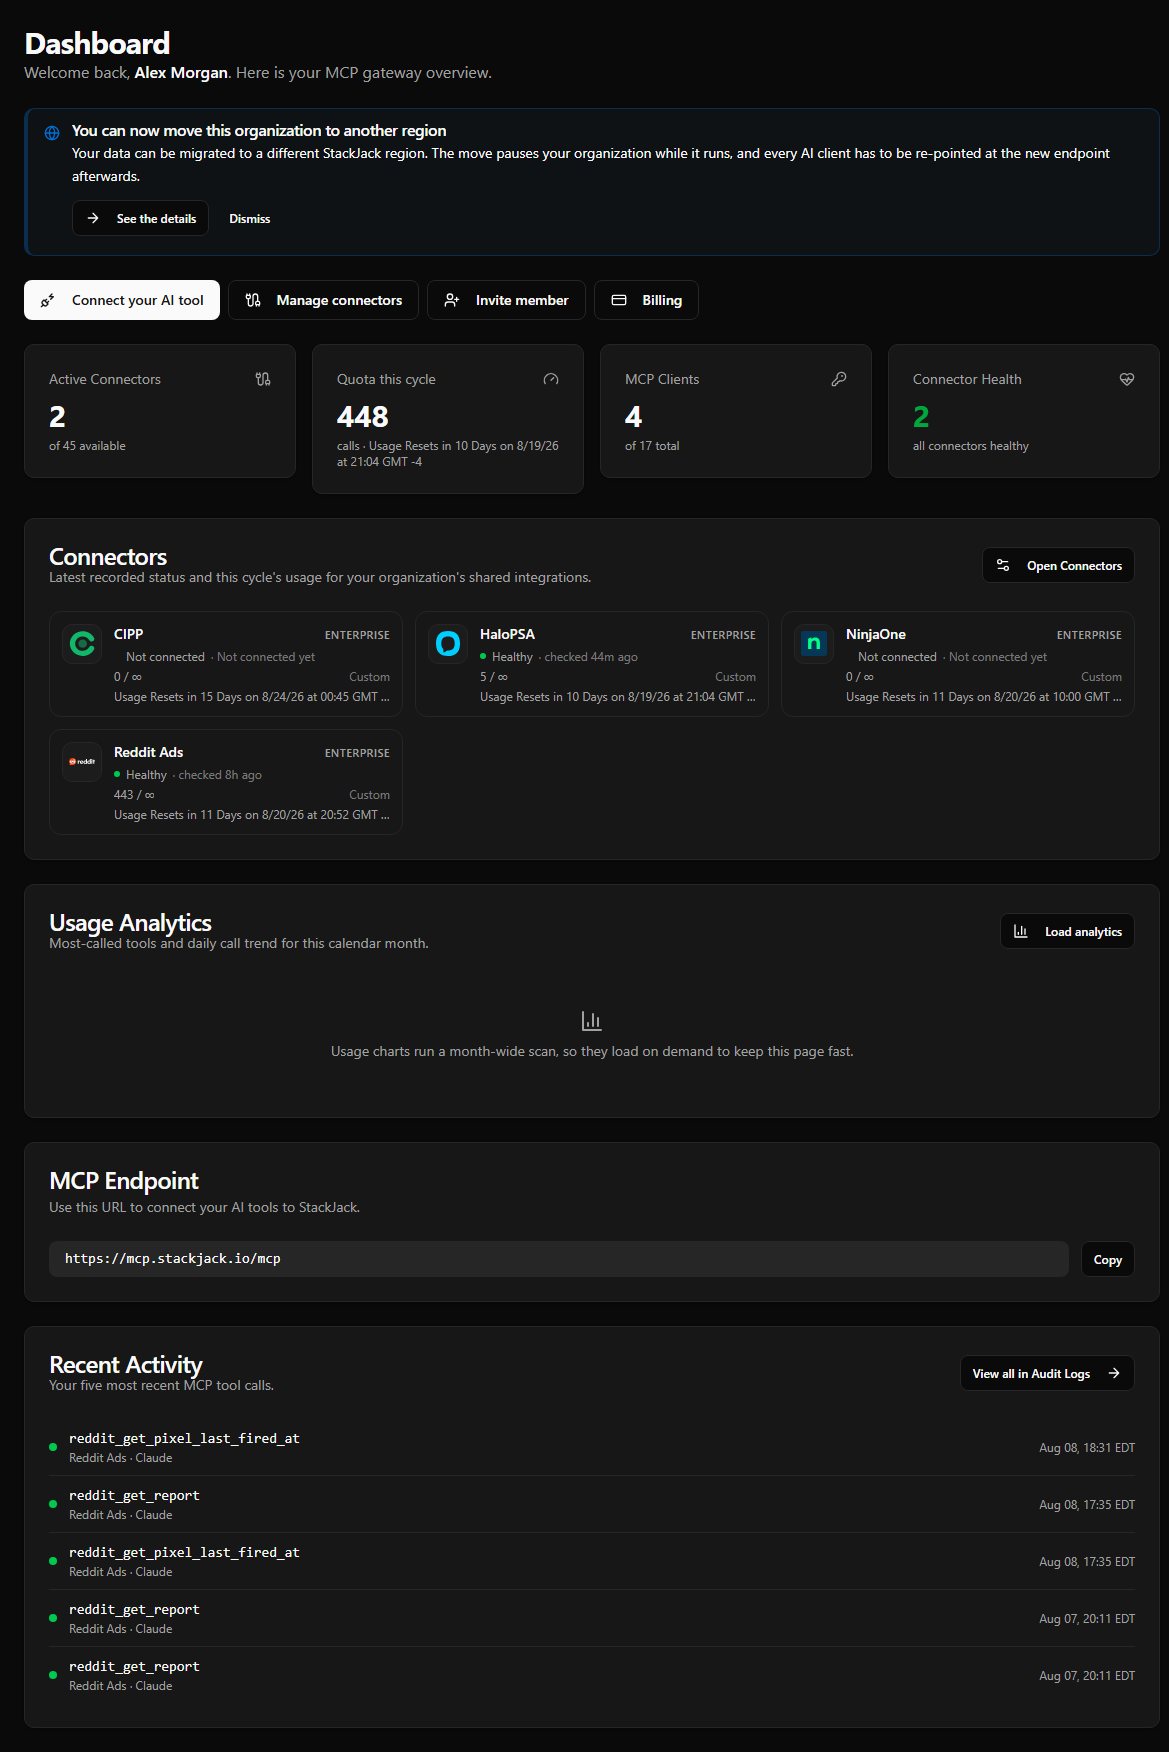Click the globe icon in region notice
The width and height of the screenshot is (1169, 1752).
52,133
